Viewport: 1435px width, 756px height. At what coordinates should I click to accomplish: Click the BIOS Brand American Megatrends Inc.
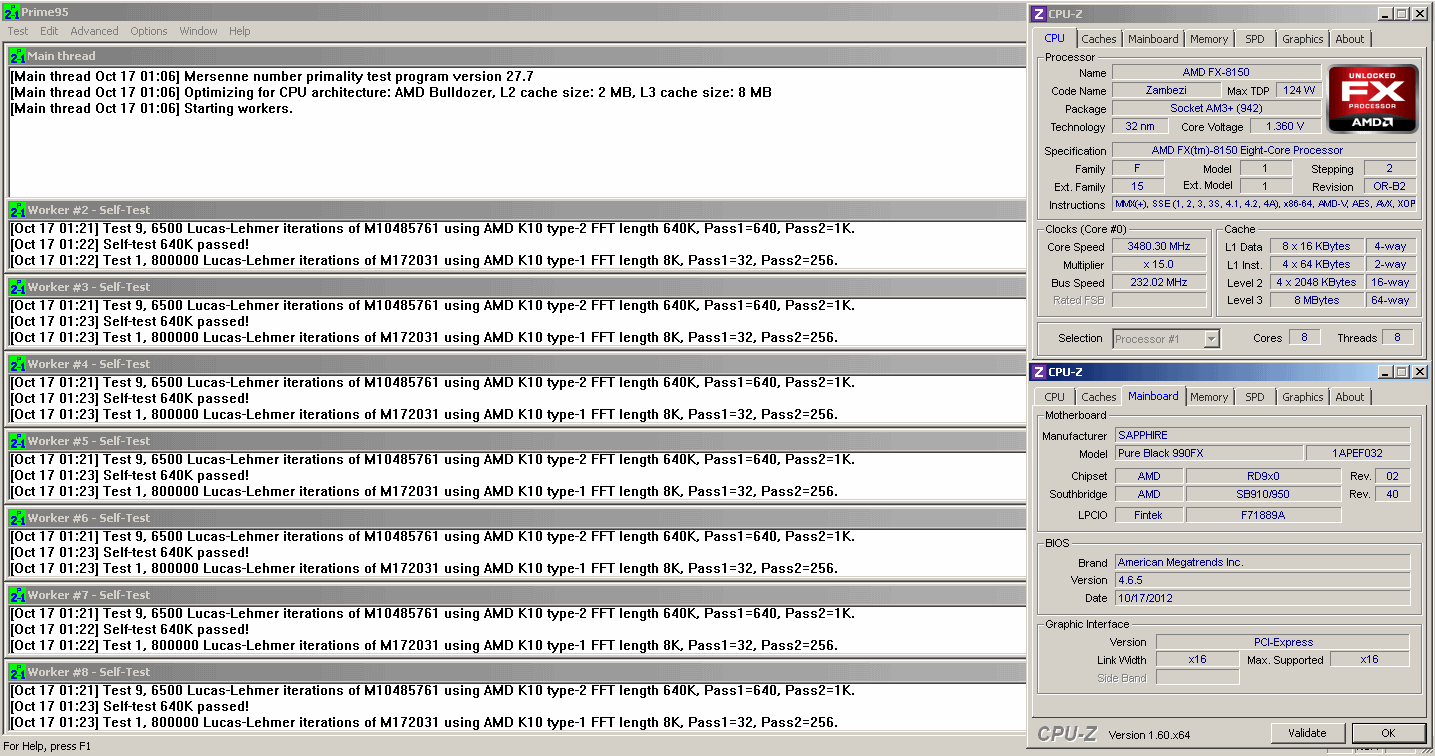(1263, 562)
